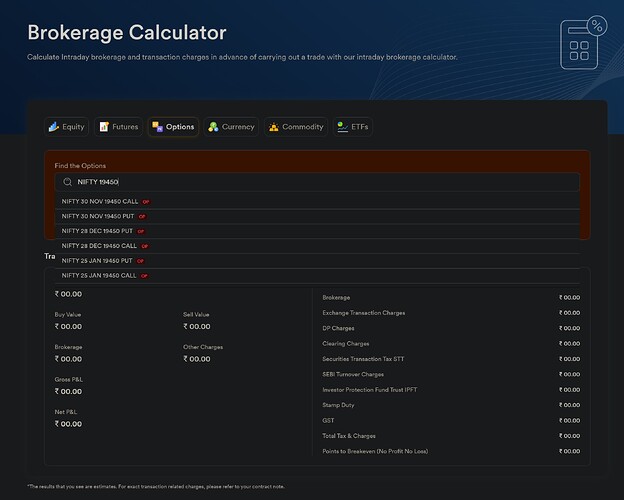Click the search magnifier icon
624x500 pixels.
tap(68, 182)
